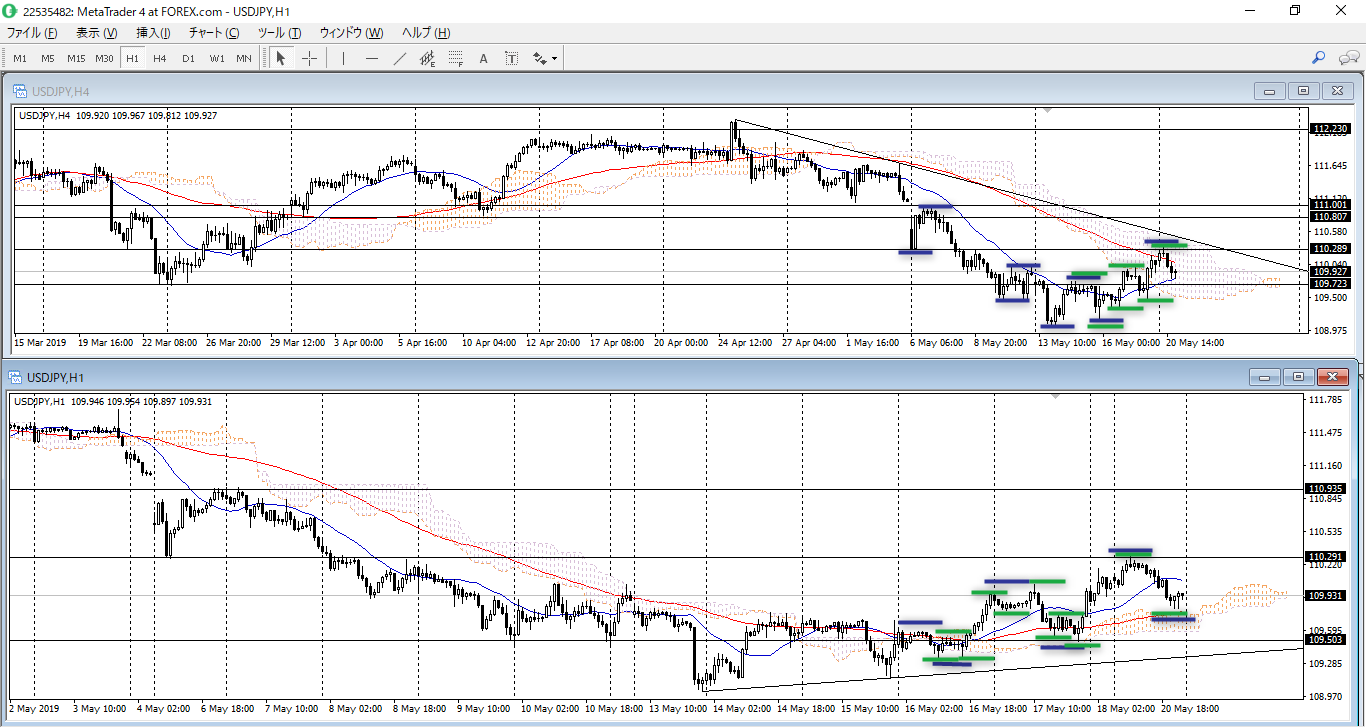
Task: Click H4 date label 15 Mar 2019
Action: 41,342
